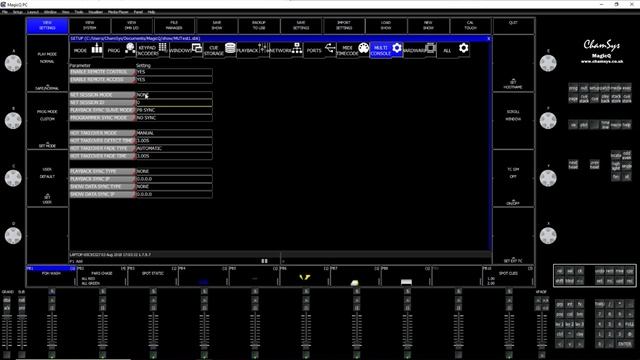Screen dimensions: 640x360
Task: Click SAVE SETTINGS soft button
Action: point(301,26)
